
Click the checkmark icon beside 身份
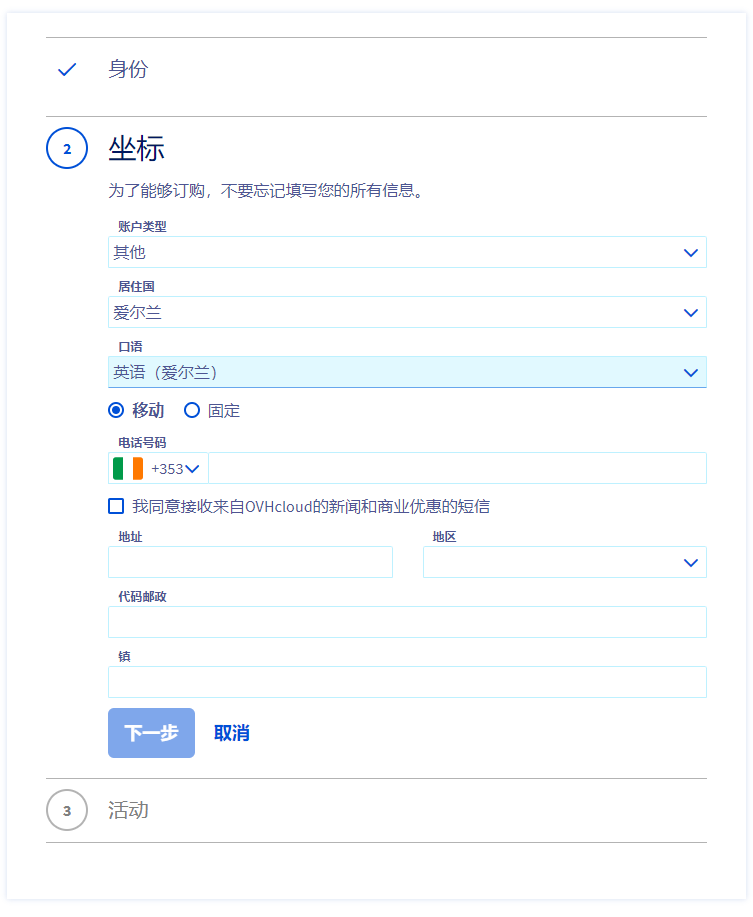pyautogui.click(x=67, y=70)
